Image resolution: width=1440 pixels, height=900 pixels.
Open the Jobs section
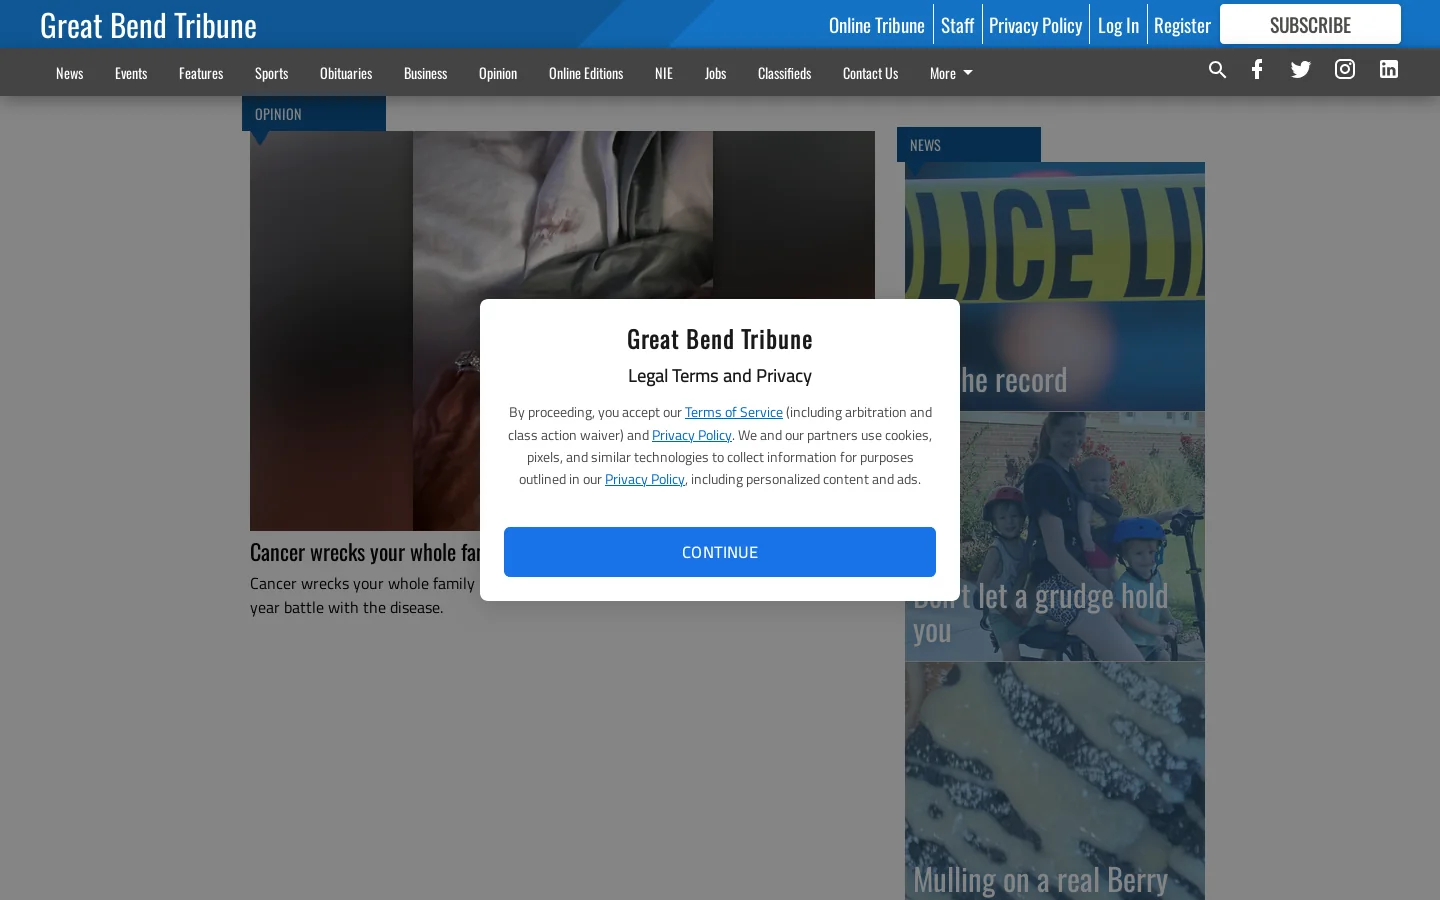click(x=715, y=73)
